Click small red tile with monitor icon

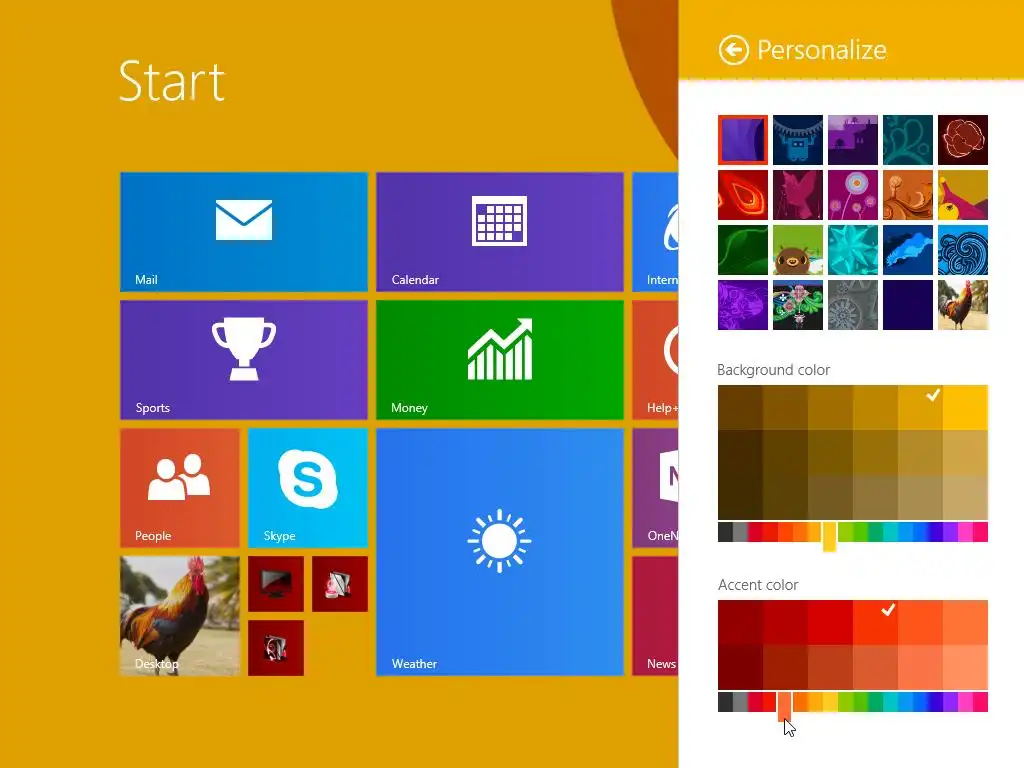[276, 584]
